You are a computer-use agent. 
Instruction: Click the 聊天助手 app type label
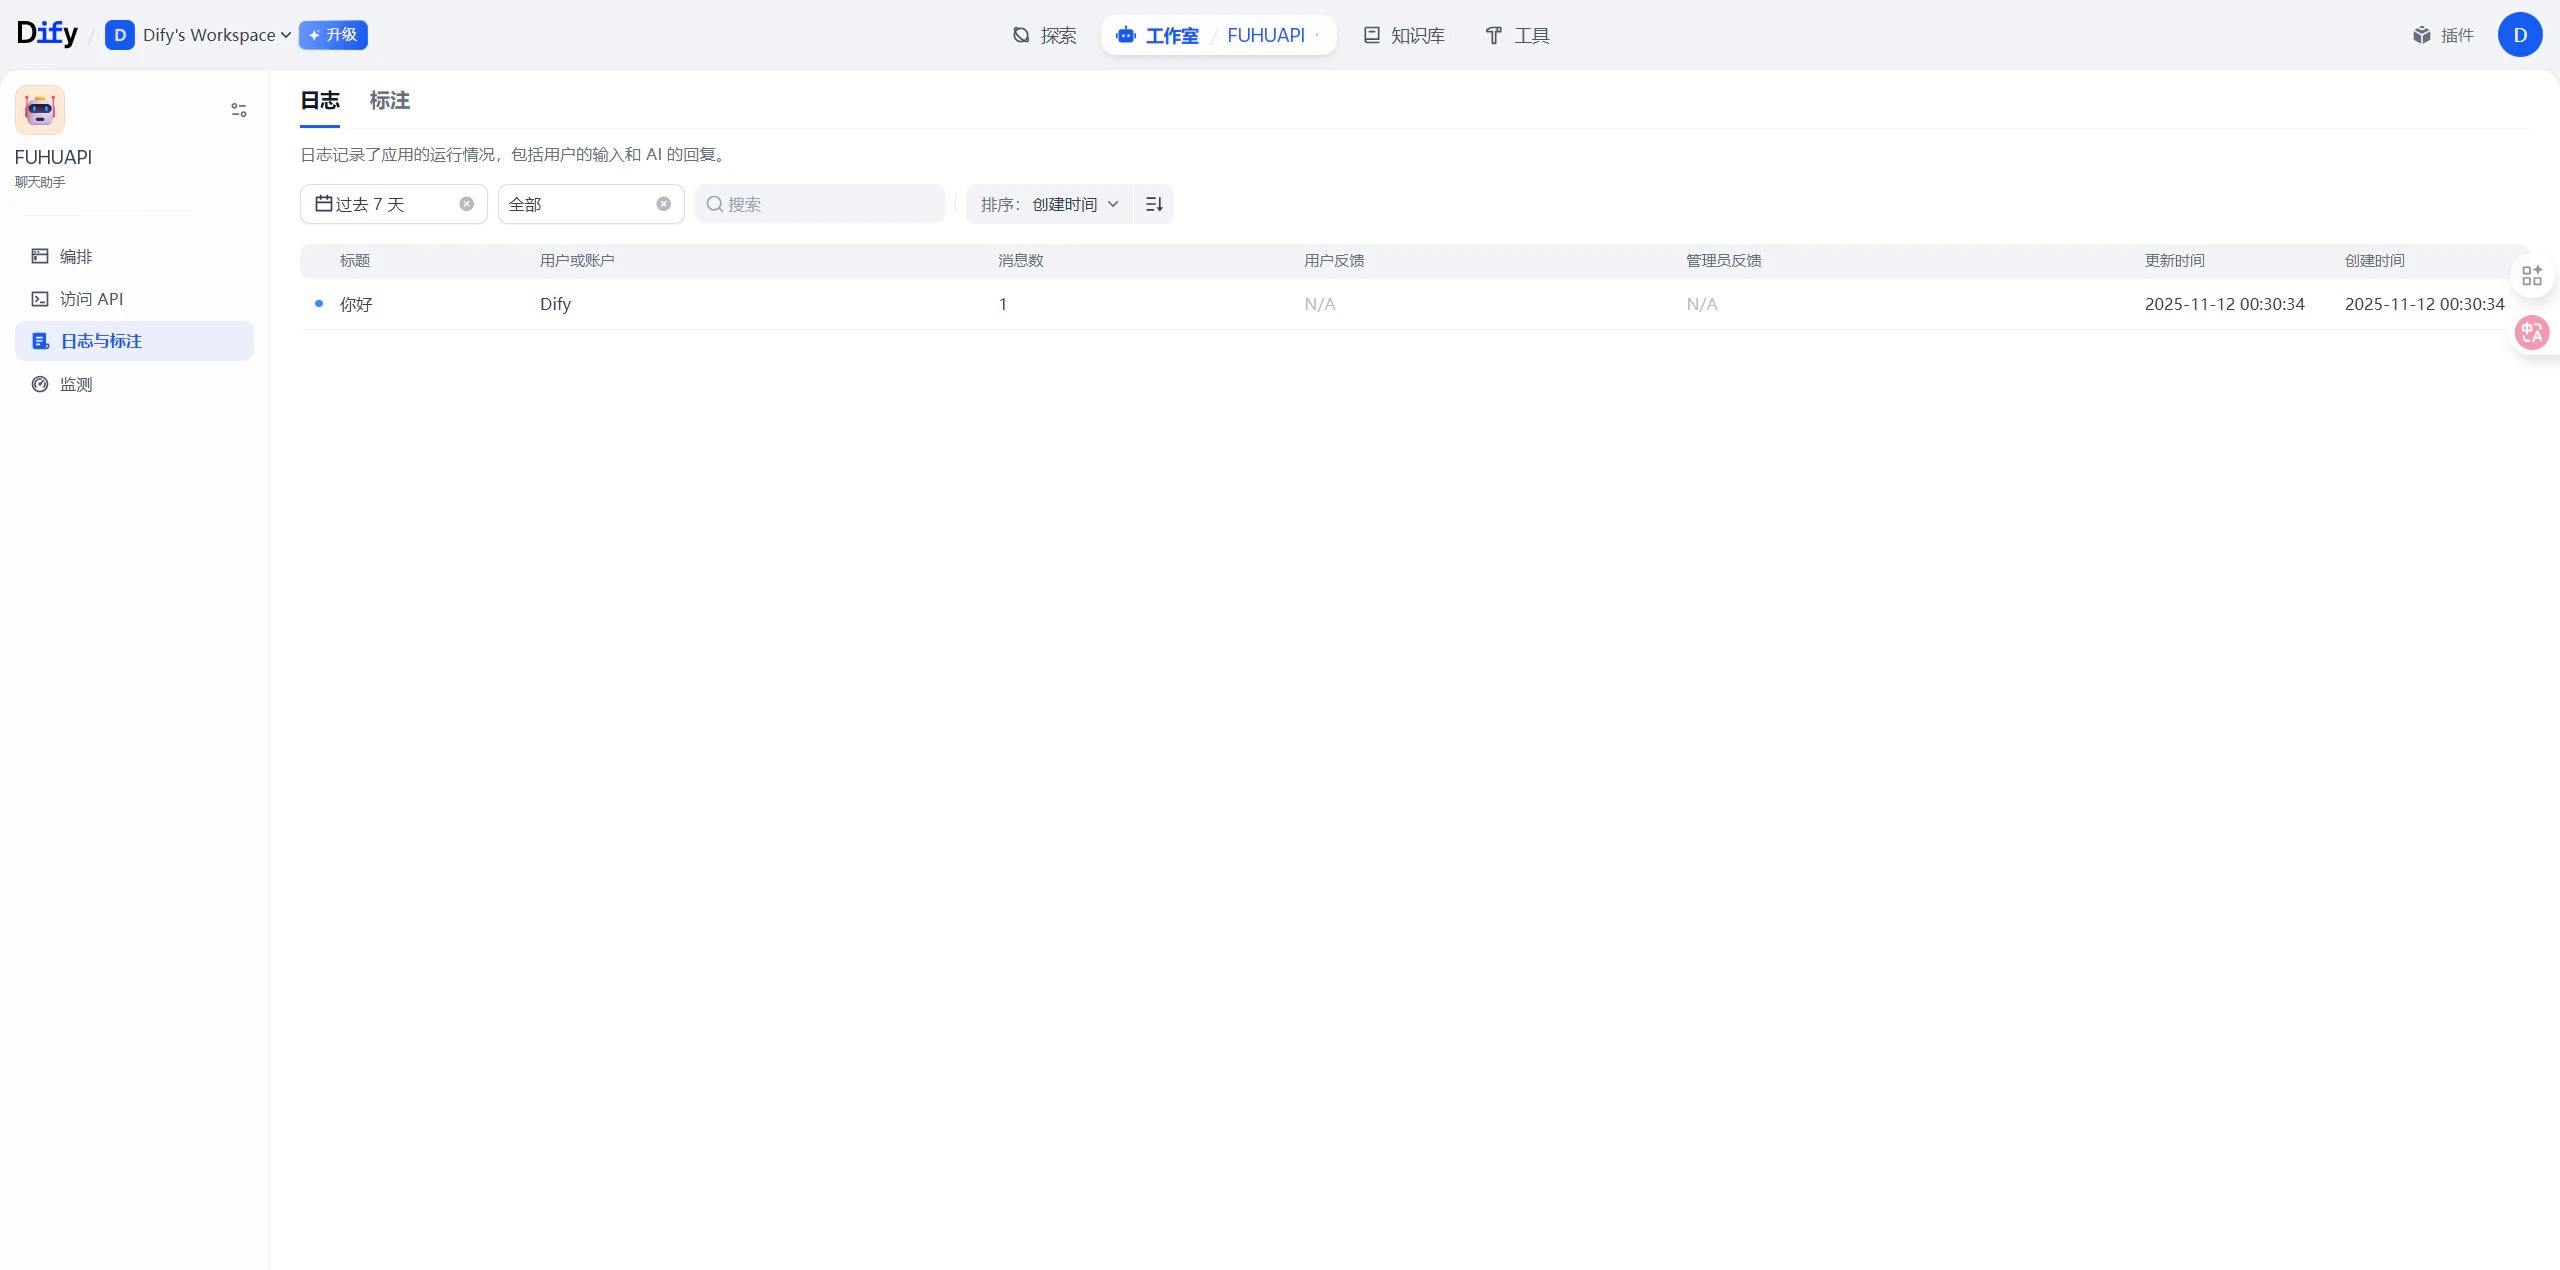click(x=40, y=182)
